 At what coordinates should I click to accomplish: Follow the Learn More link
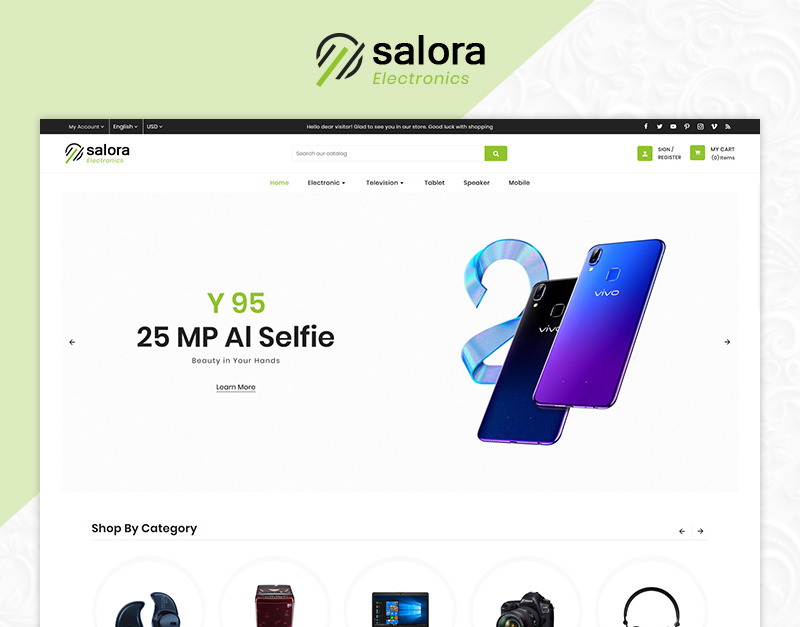click(x=236, y=387)
